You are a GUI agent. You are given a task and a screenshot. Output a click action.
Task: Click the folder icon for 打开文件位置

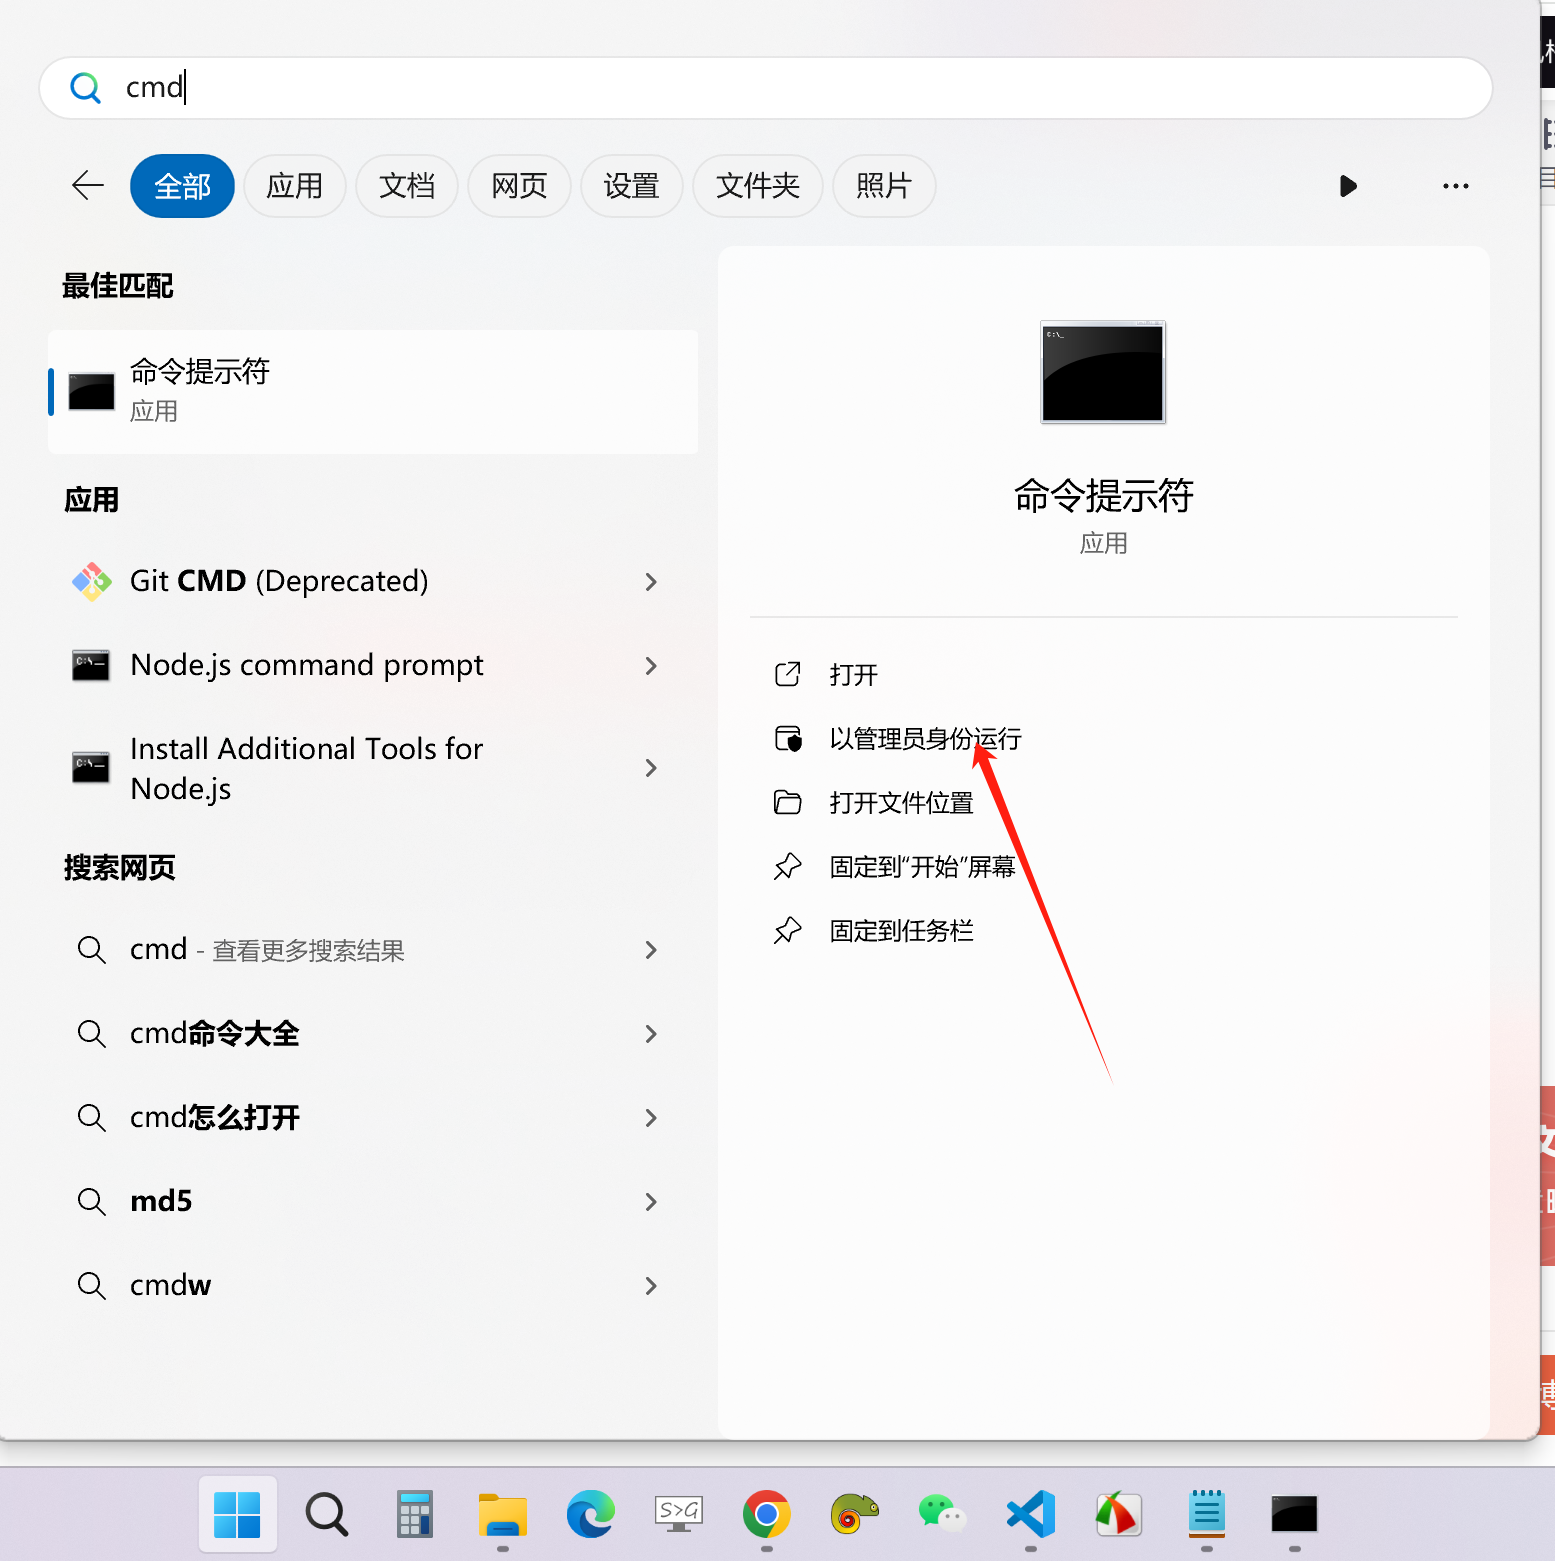pyautogui.click(x=788, y=802)
